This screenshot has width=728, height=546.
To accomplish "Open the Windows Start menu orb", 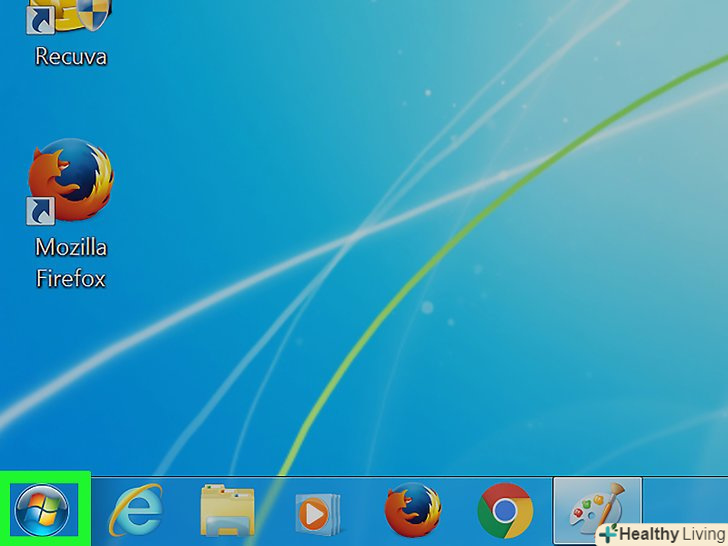I will click(42, 511).
